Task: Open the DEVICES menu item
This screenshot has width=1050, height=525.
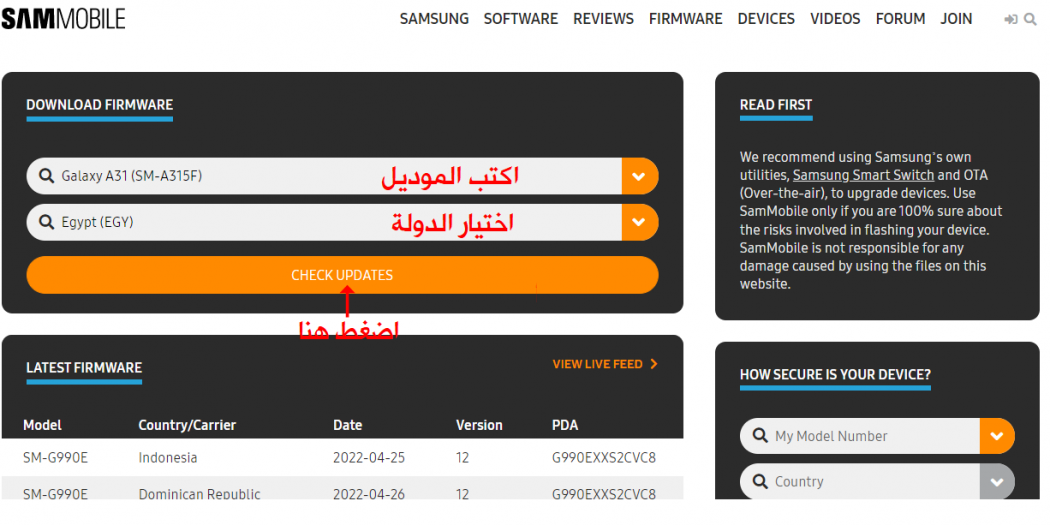Action: tap(767, 19)
